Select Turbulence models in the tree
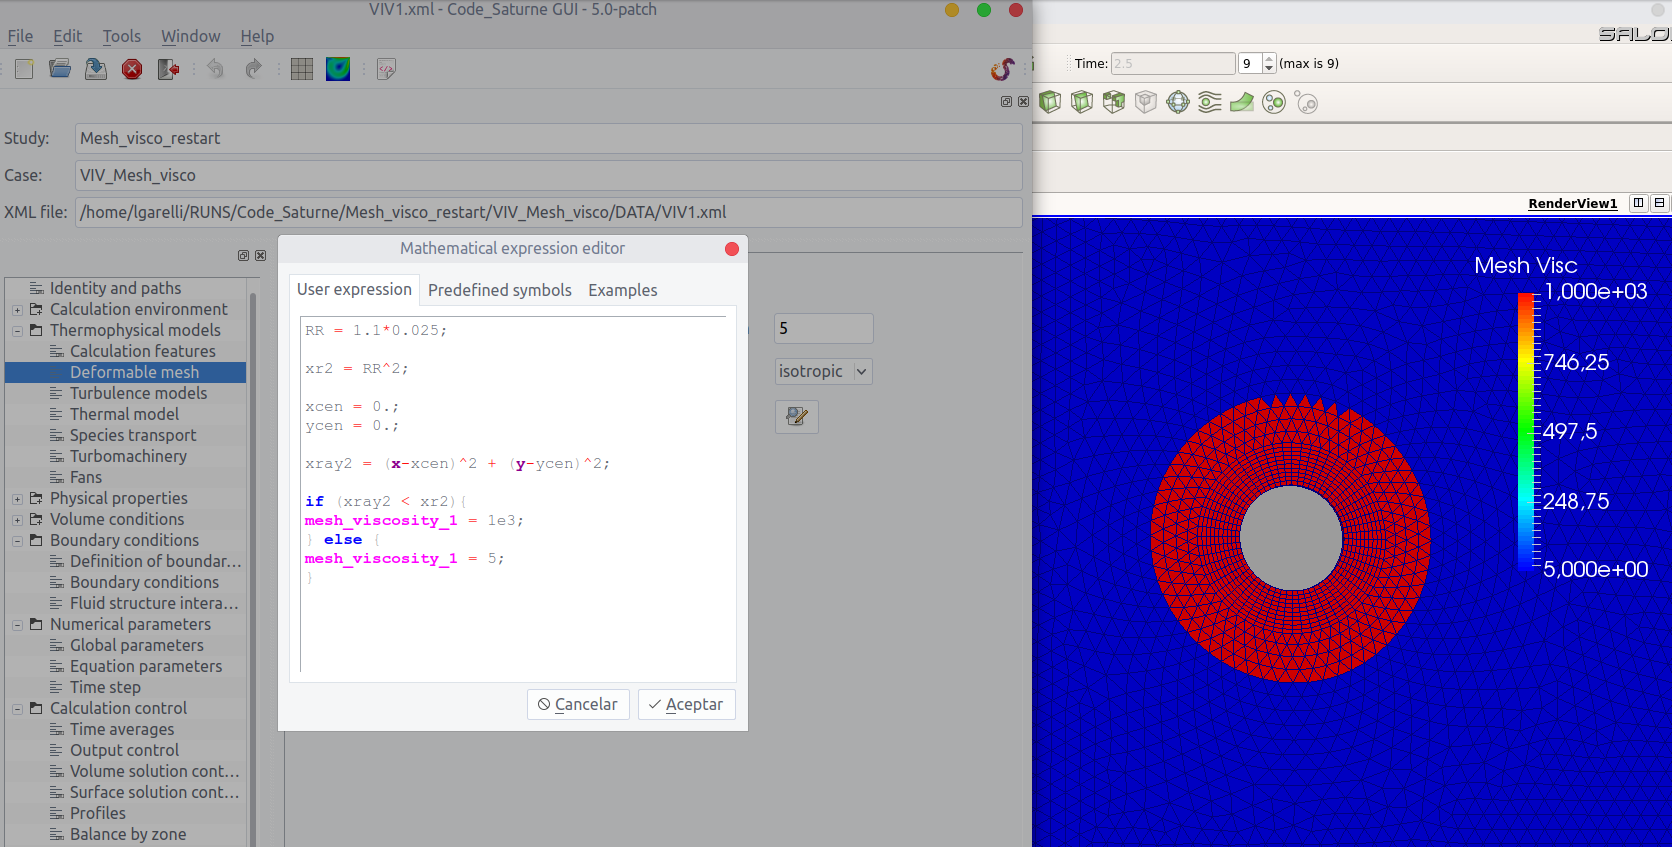Image resolution: width=1672 pixels, height=847 pixels. point(138,393)
